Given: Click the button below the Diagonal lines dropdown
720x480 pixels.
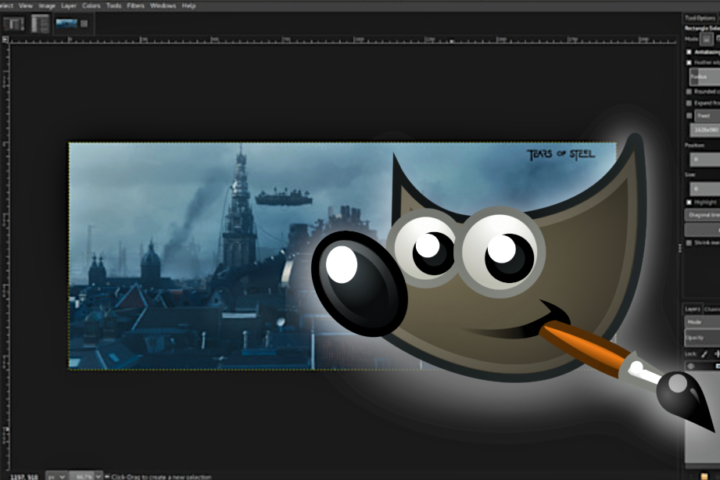Looking at the screenshot, I should point(703,230).
